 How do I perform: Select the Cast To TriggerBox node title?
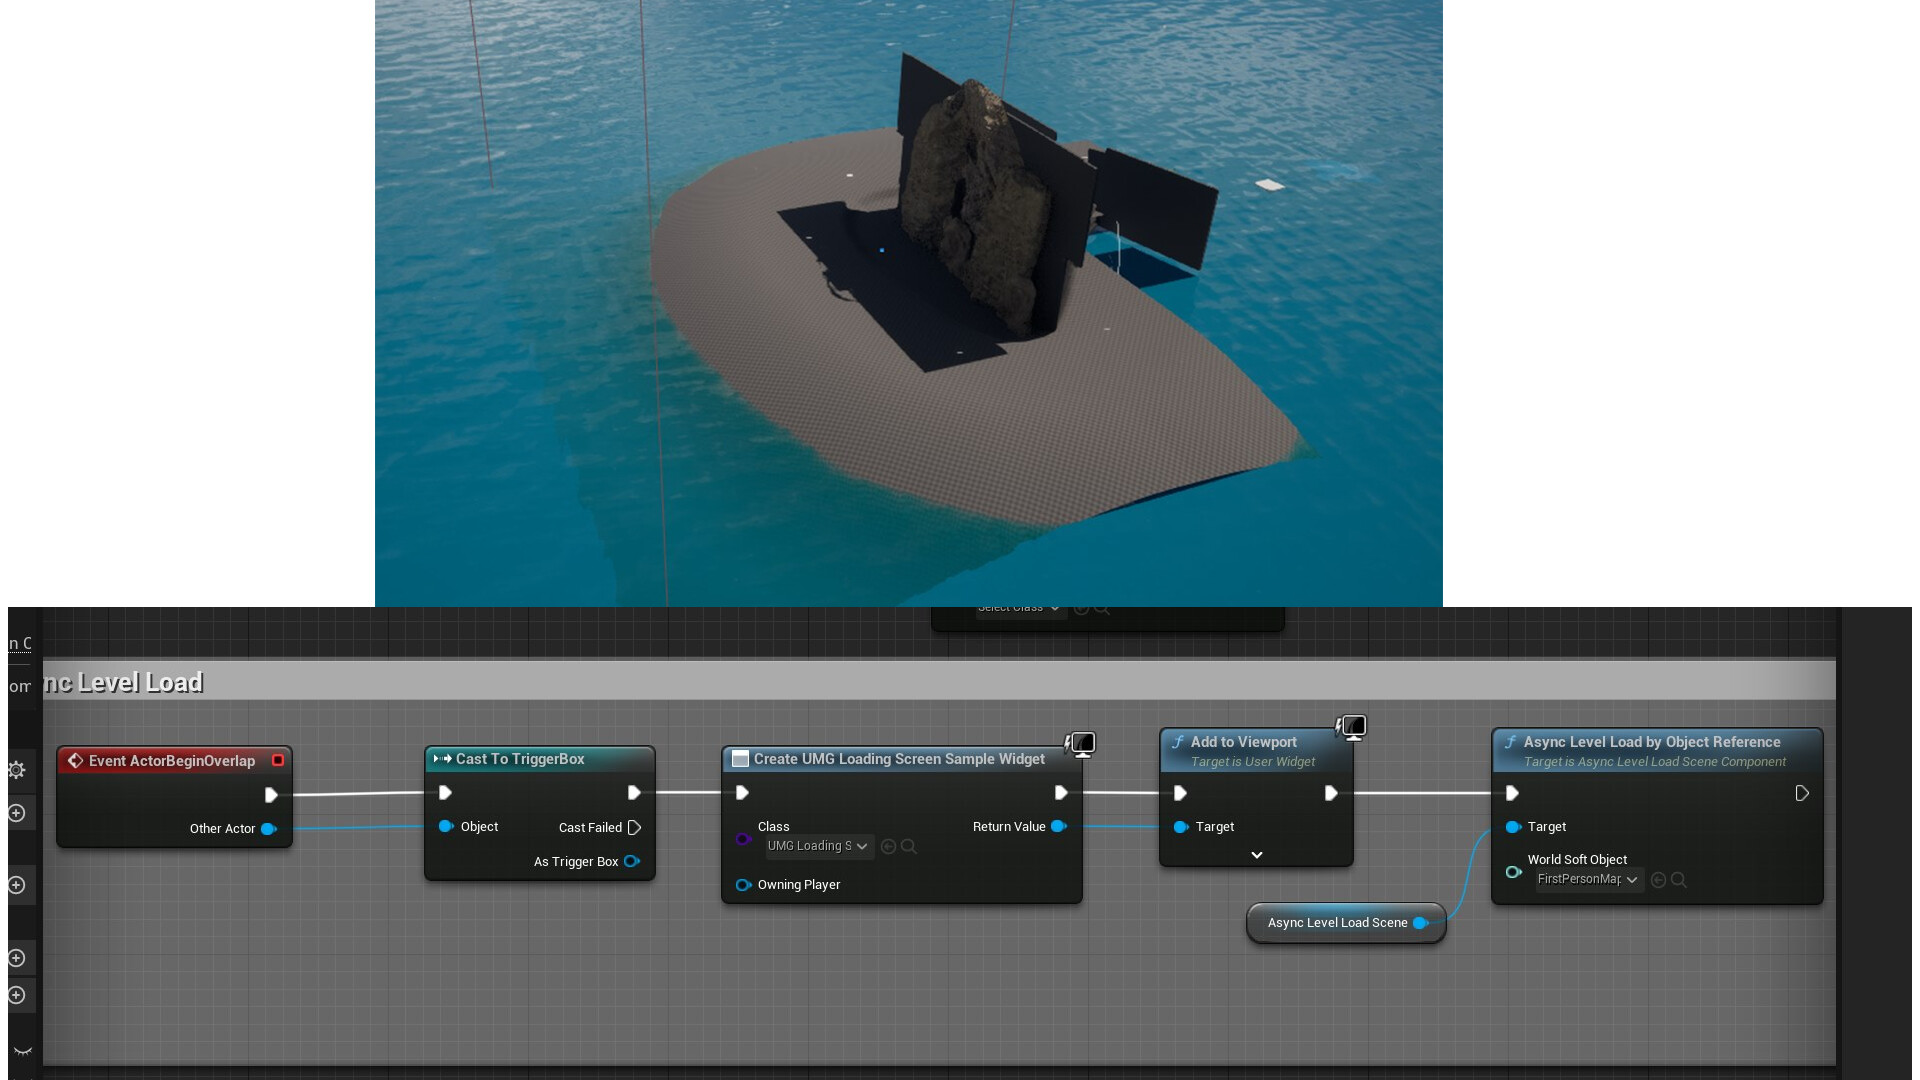click(x=520, y=760)
